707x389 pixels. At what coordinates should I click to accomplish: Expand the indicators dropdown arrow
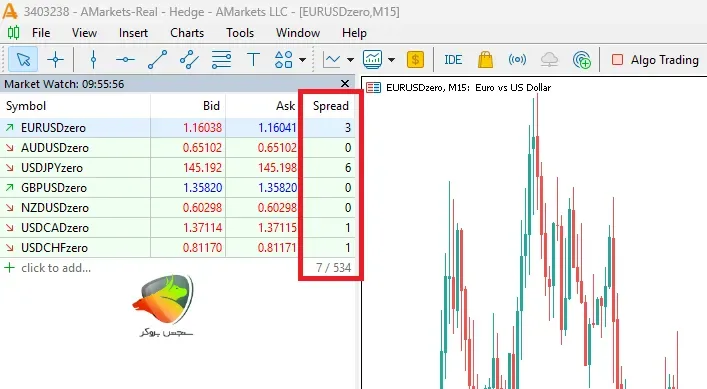coord(391,59)
